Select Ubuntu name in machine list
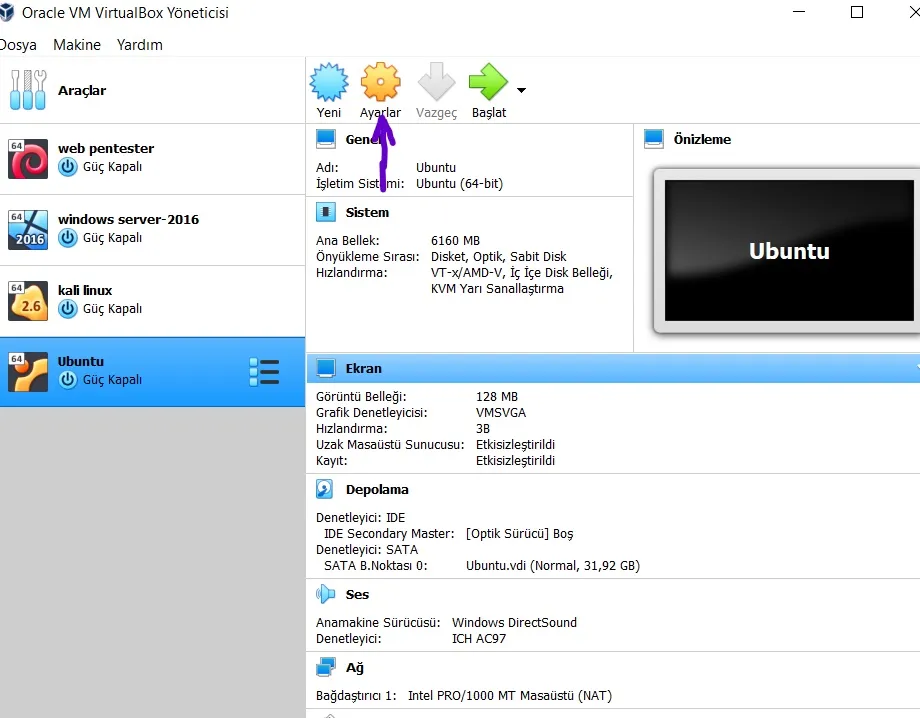The height and width of the screenshot is (718, 920). pyautogui.click(x=81, y=361)
